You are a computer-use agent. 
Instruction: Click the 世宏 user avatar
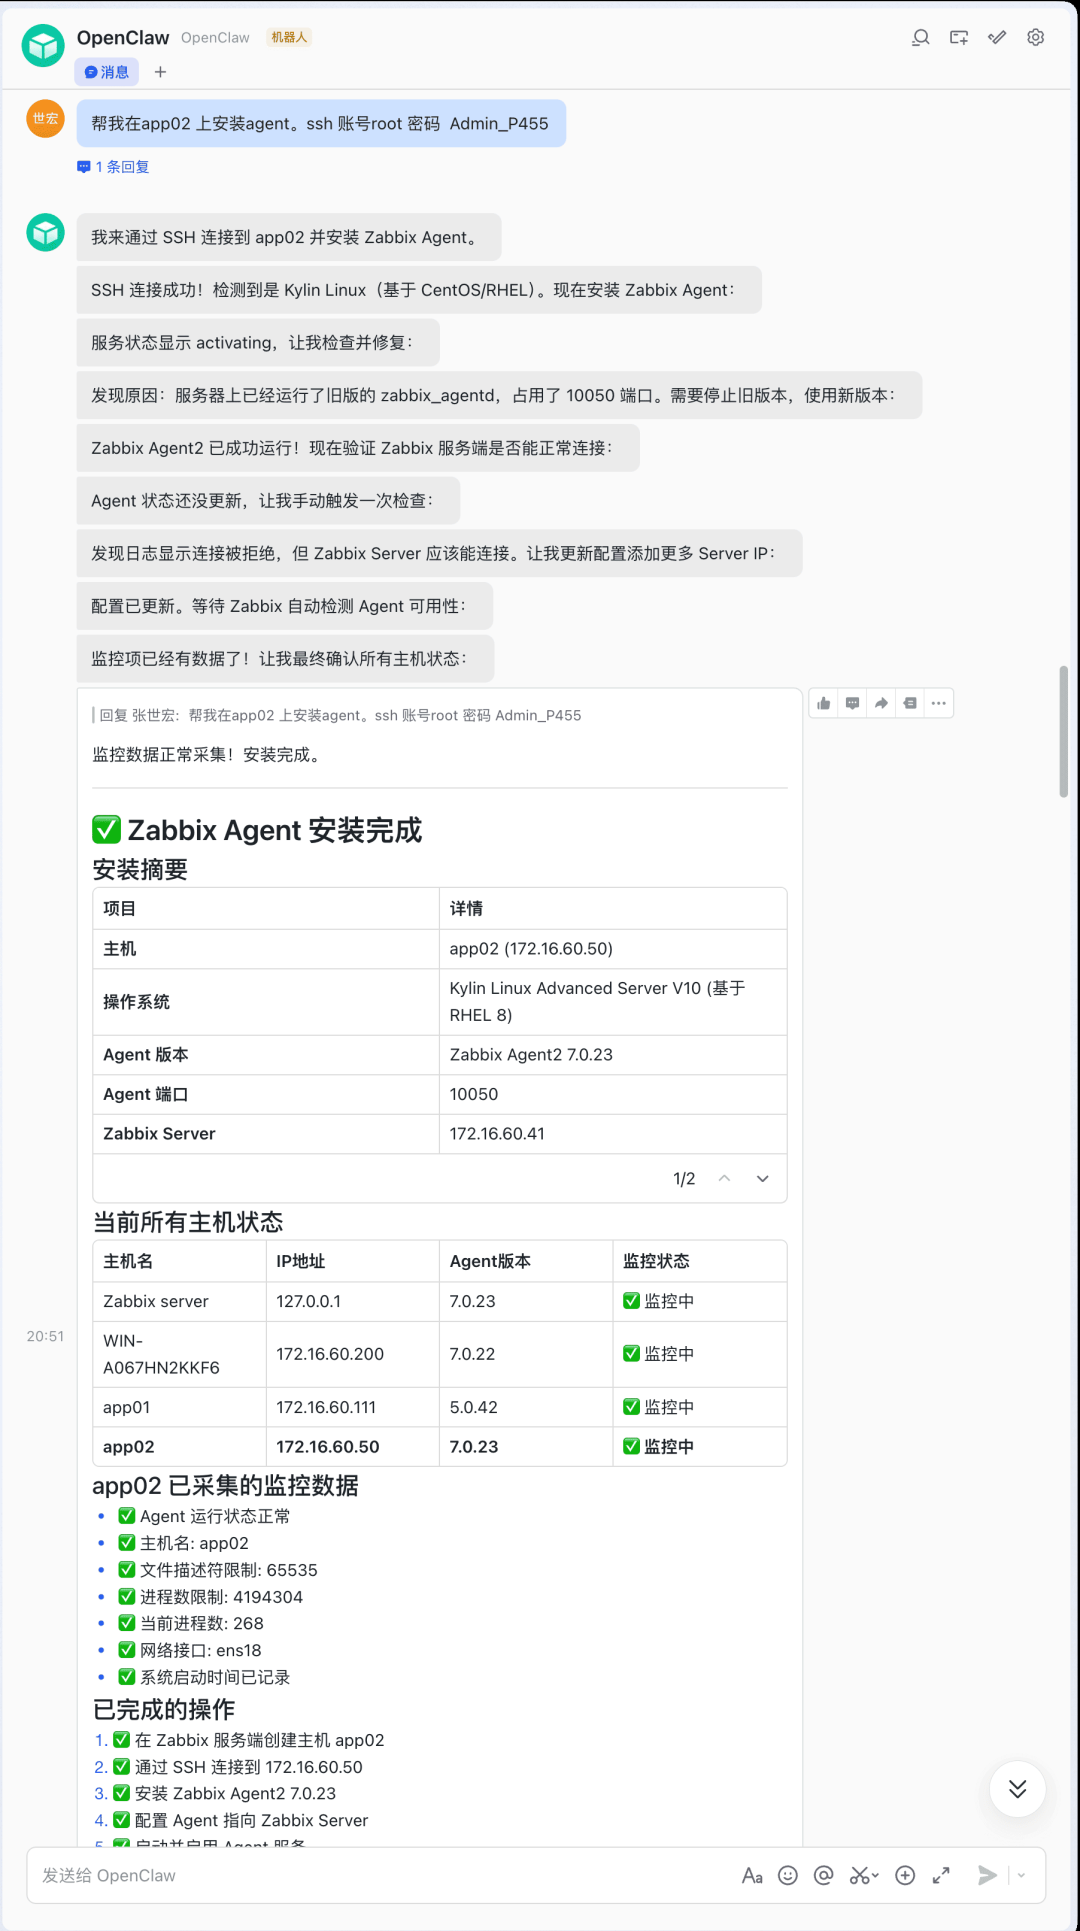click(45, 118)
